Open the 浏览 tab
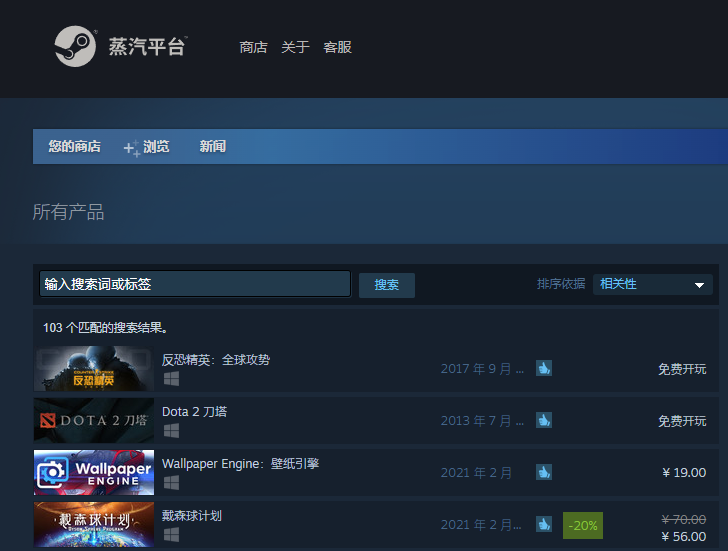The height and width of the screenshot is (551, 728). coord(156,146)
